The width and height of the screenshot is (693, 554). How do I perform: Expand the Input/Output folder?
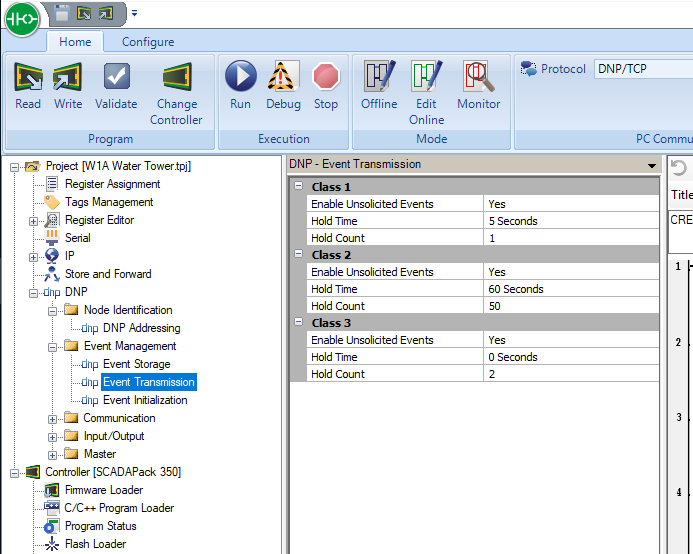(52, 437)
